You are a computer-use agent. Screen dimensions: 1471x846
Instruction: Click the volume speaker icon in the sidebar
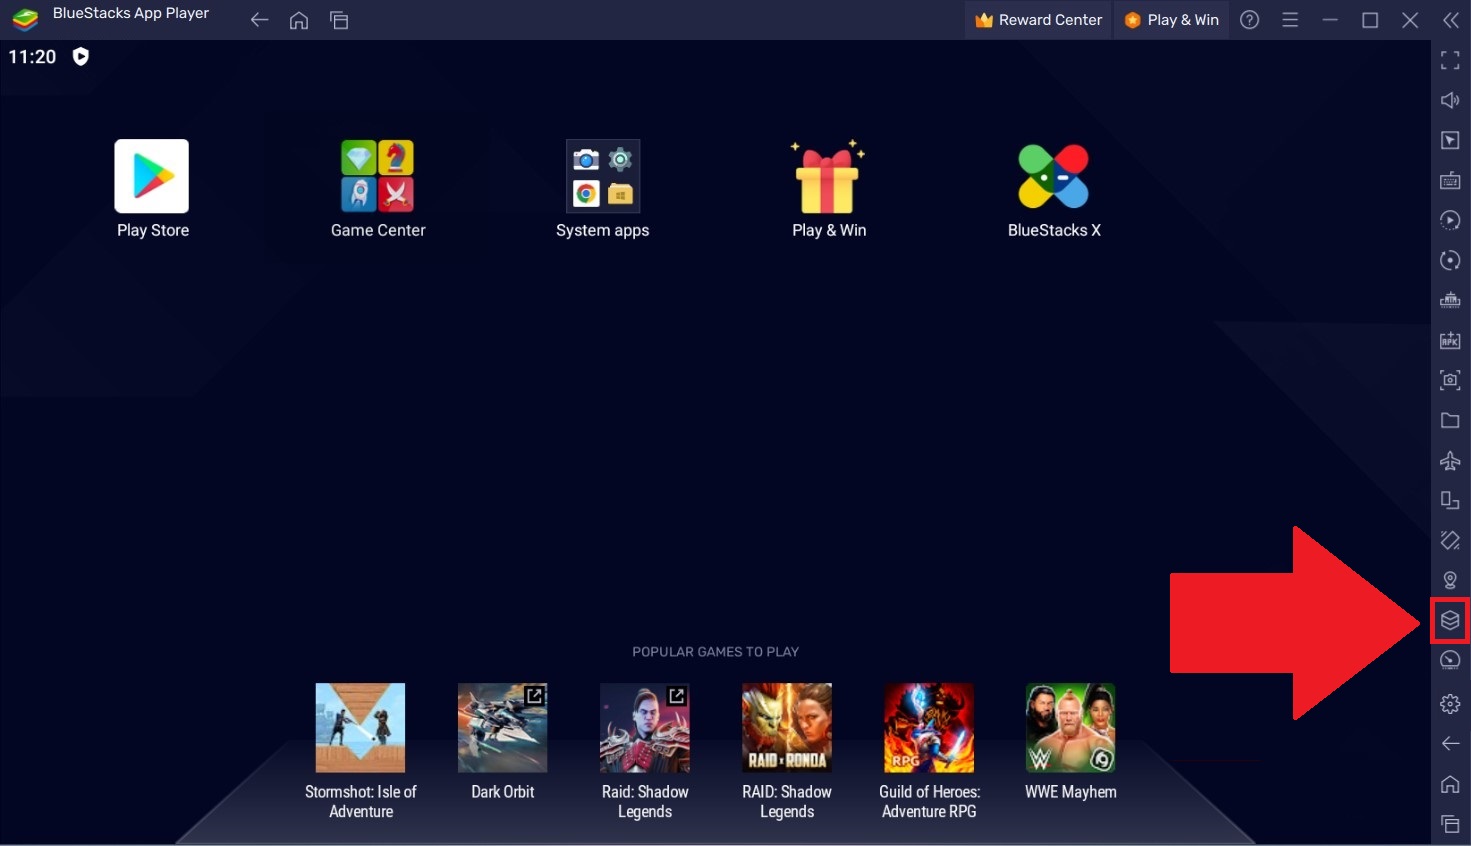(1450, 100)
